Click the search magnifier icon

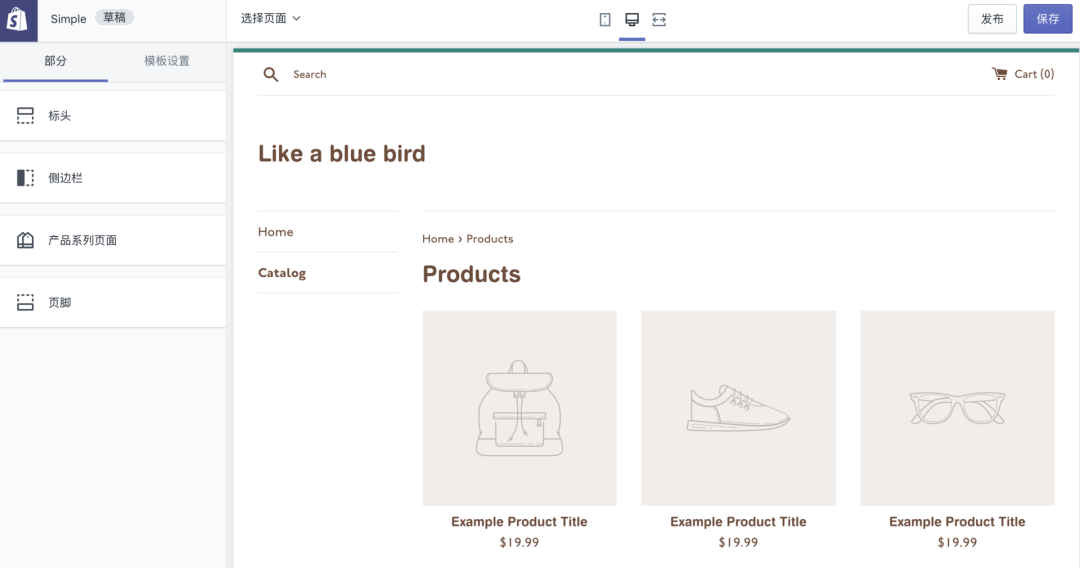(x=271, y=74)
